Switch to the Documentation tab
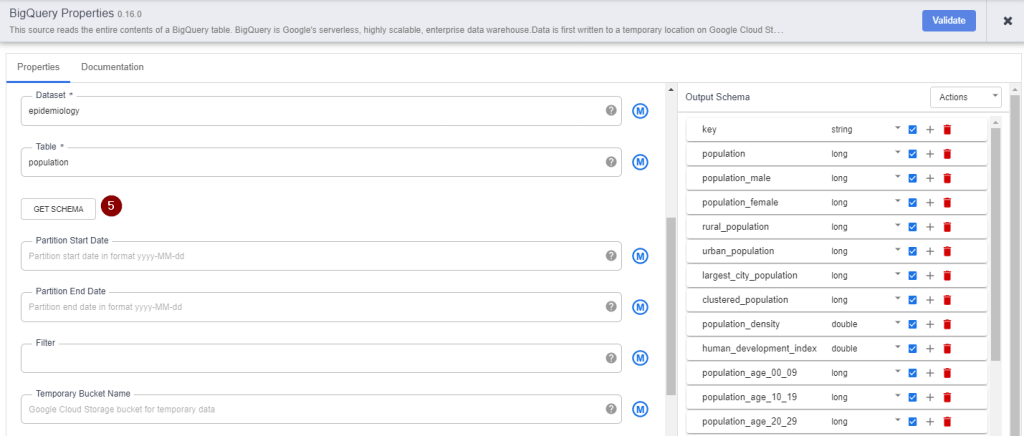Screen dimensions: 1024x436 (112, 67)
